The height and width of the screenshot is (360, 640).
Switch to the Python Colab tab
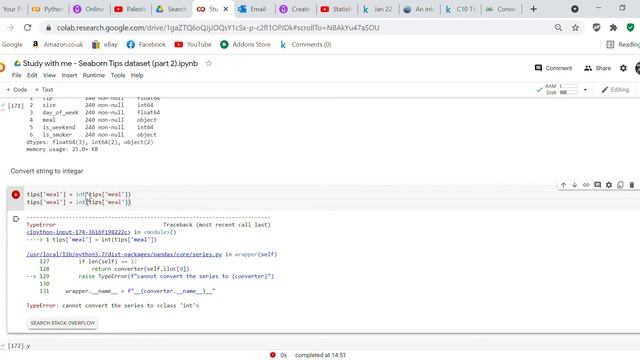(x=48, y=9)
